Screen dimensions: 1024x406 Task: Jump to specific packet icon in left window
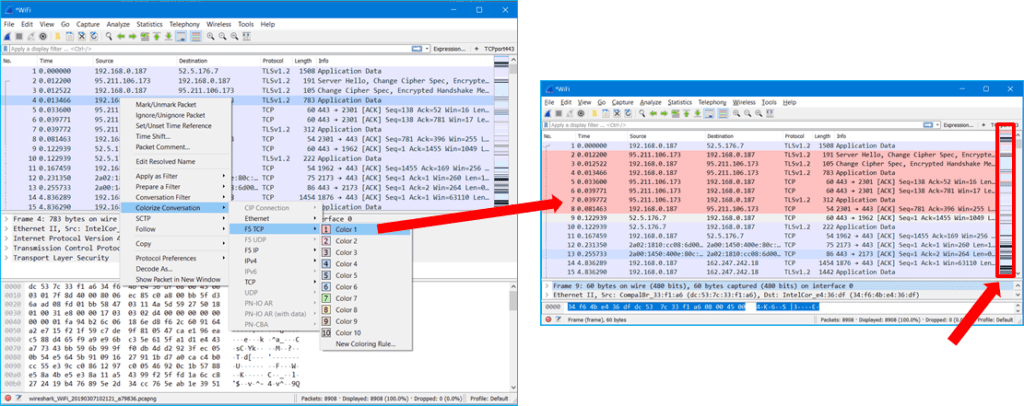145,37
